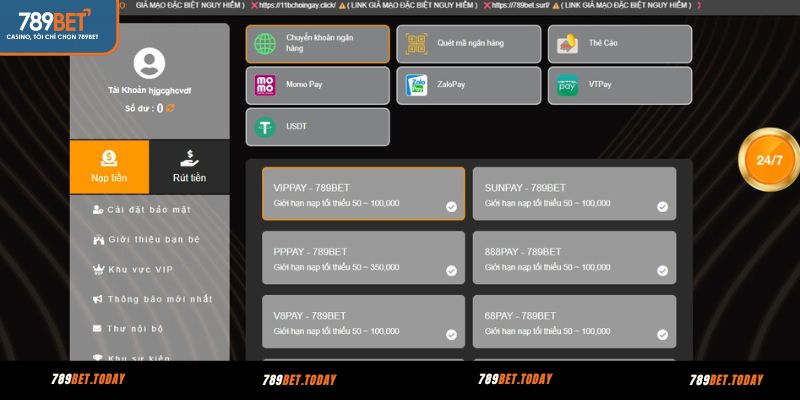This screenshot has height=400, width=800.
Task: Click the user profile avatar icon
Action: pyautogui.click(x=149, y=64)
